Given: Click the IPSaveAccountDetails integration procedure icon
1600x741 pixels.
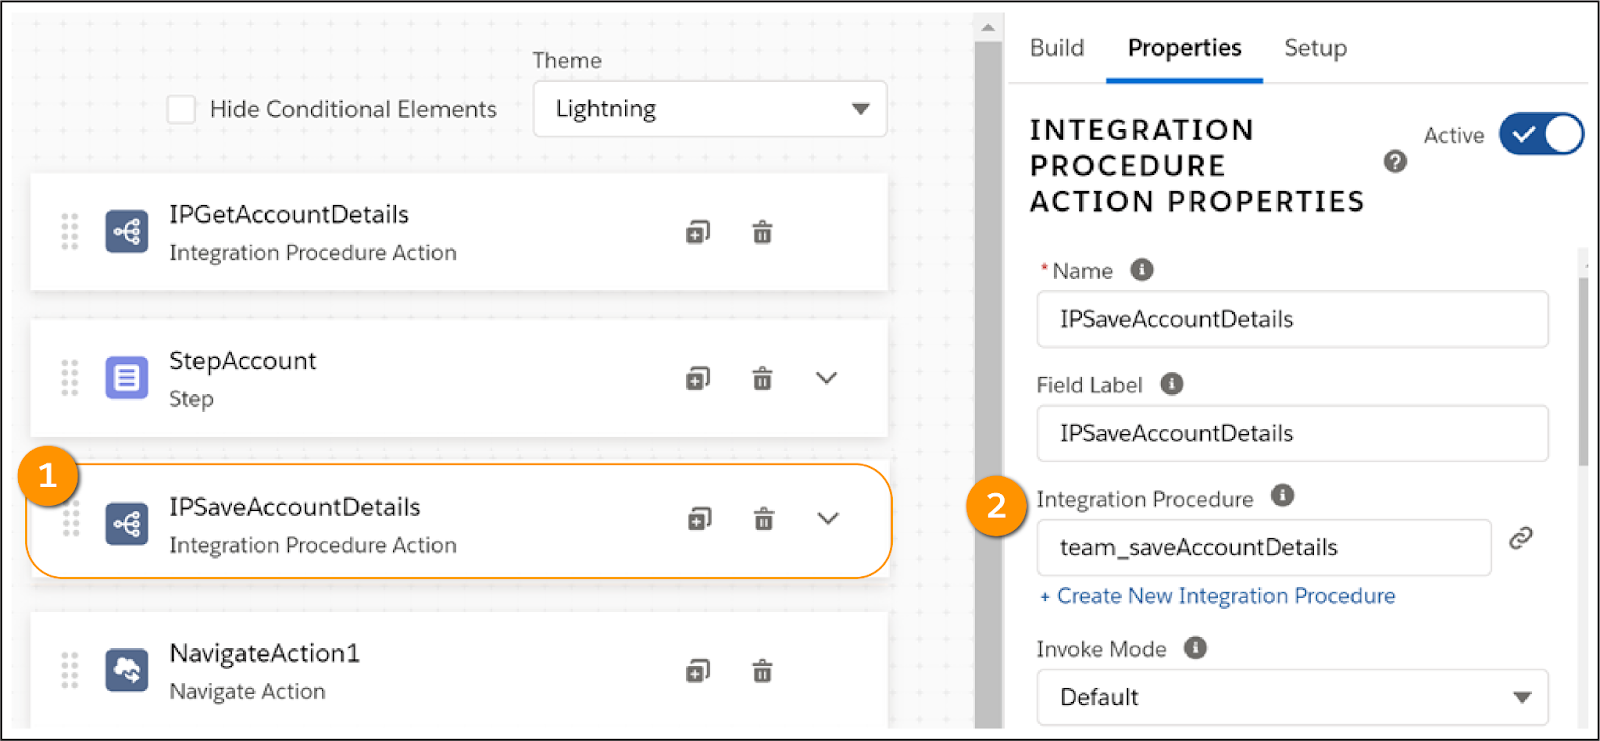Looking at the screenshot, I should click(127, 524).
